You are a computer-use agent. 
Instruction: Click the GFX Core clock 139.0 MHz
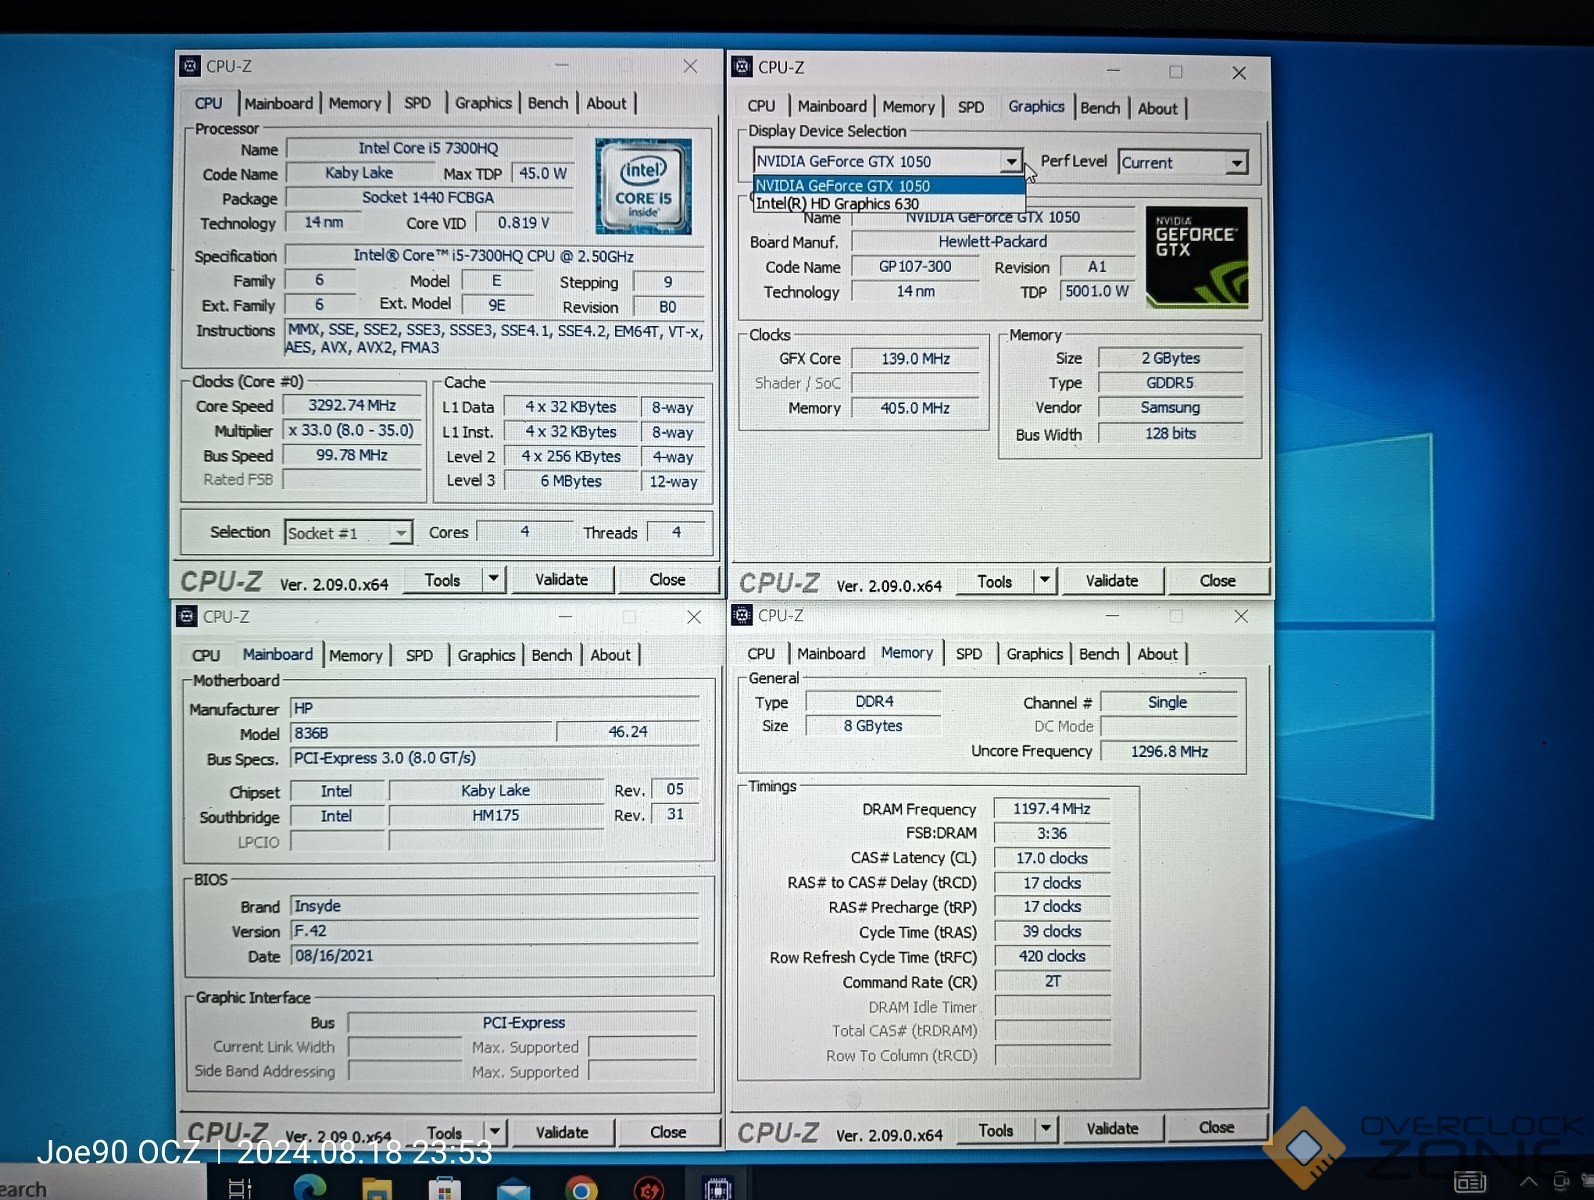pos(914,358)
